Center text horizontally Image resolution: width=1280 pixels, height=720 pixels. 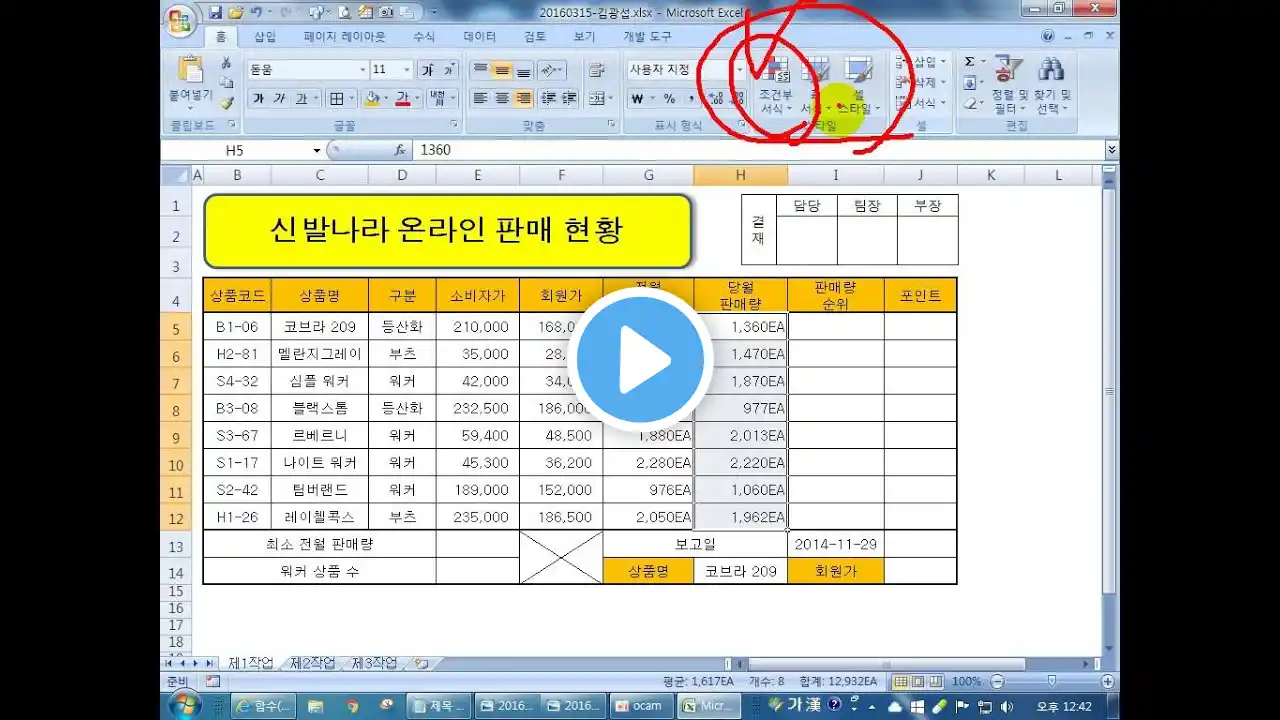[x=502, y=99]
